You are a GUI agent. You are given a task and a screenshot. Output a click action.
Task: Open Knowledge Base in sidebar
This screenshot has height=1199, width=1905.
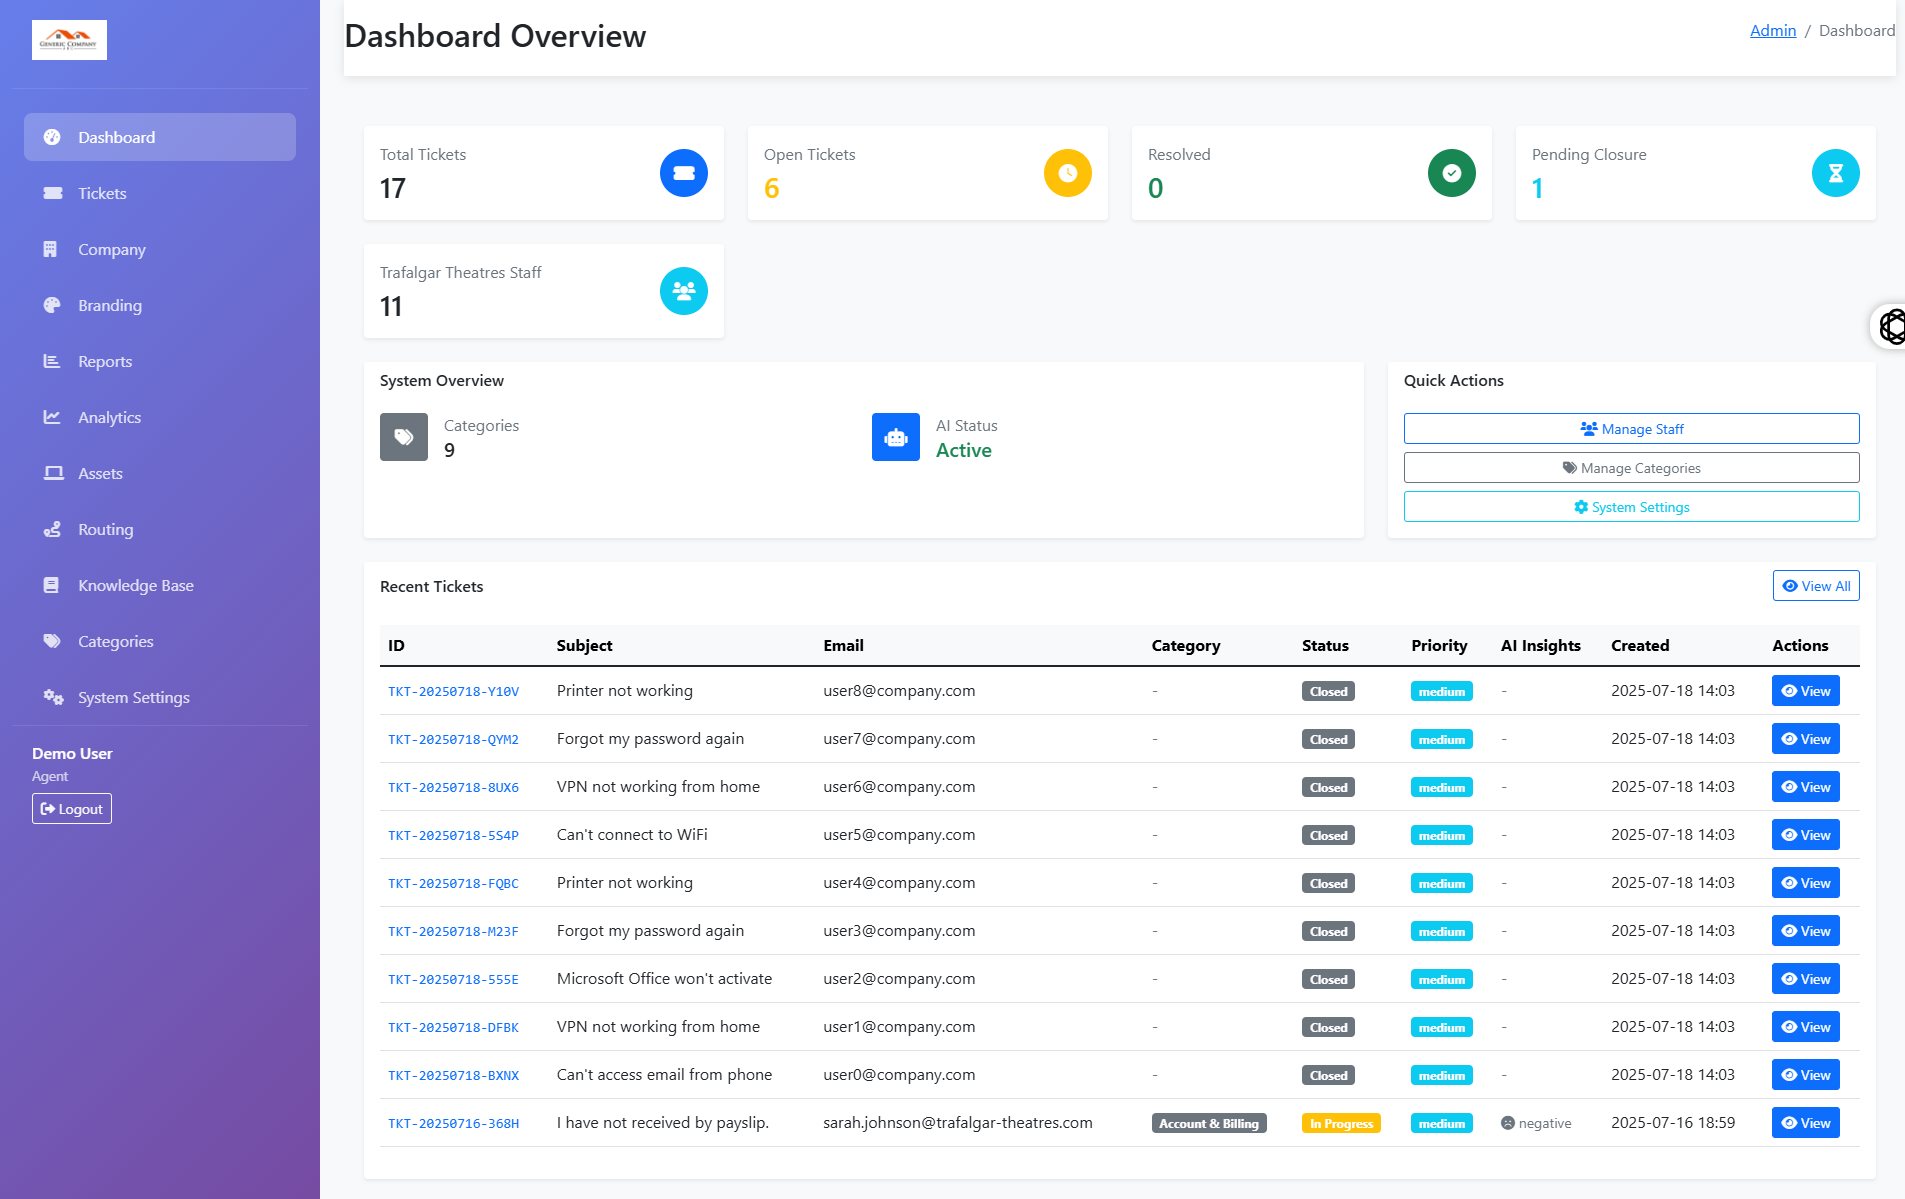[160, 585]
